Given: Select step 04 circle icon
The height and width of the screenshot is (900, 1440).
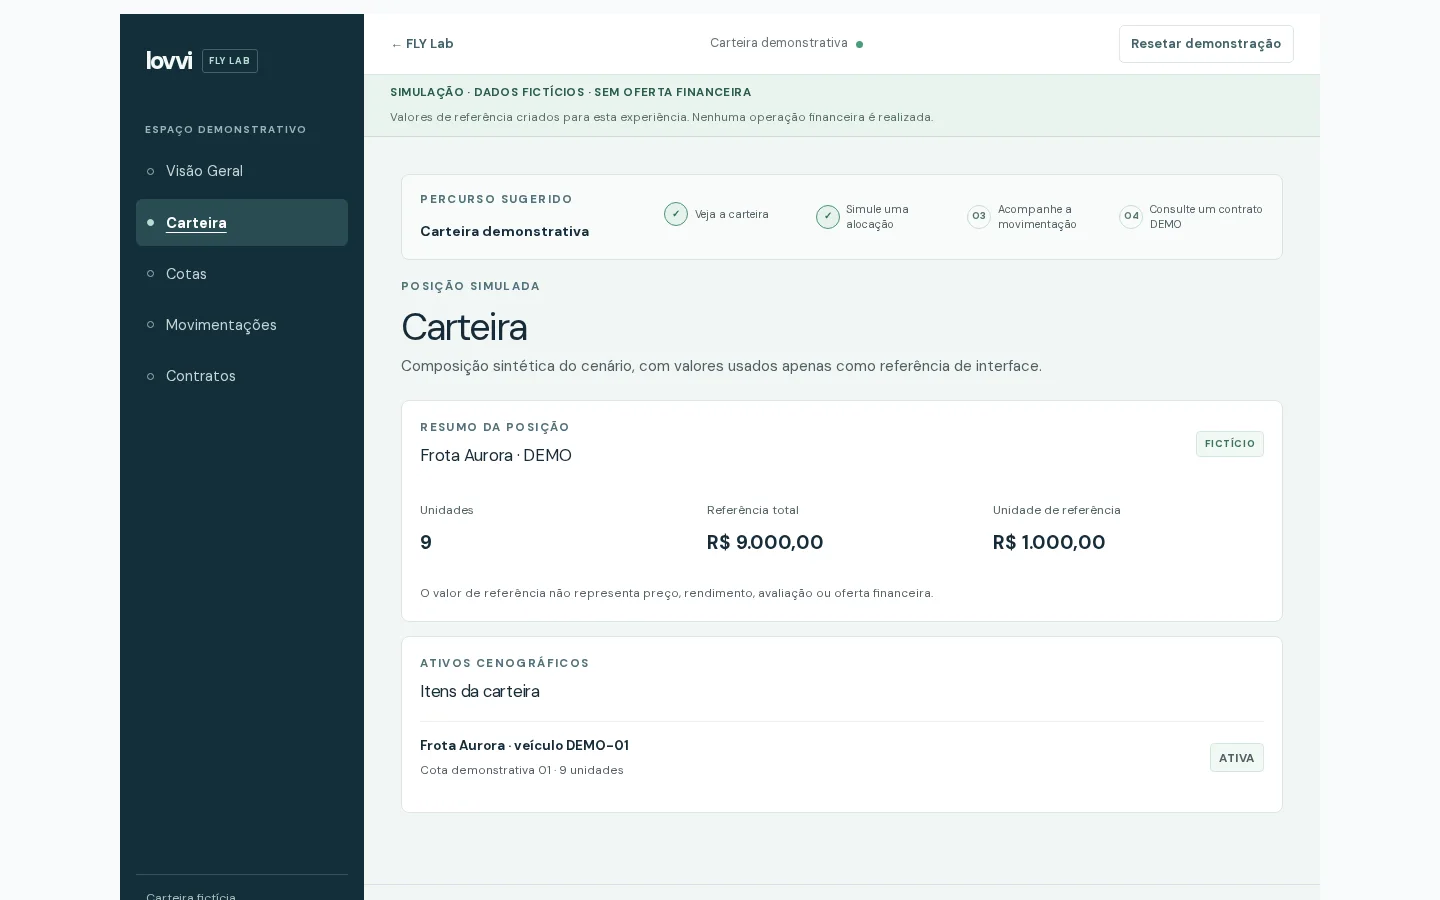Looking at the screenshot, I should click(x=1131, y=217).
